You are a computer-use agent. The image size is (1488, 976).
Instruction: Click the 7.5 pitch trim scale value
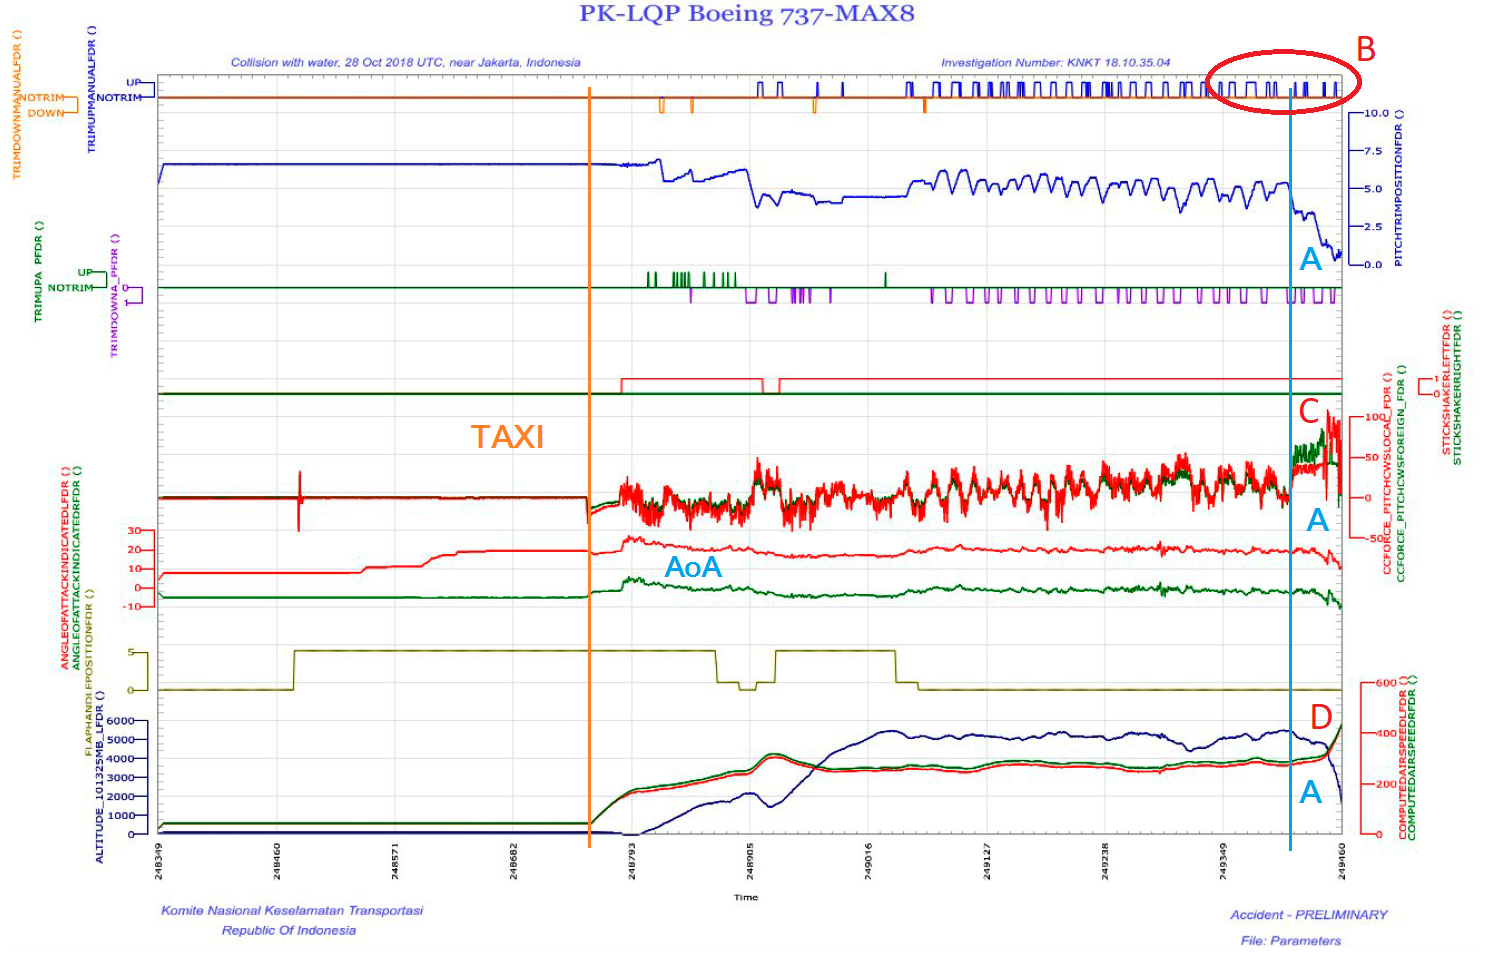pyautogui.click(x=1373, y=151)
